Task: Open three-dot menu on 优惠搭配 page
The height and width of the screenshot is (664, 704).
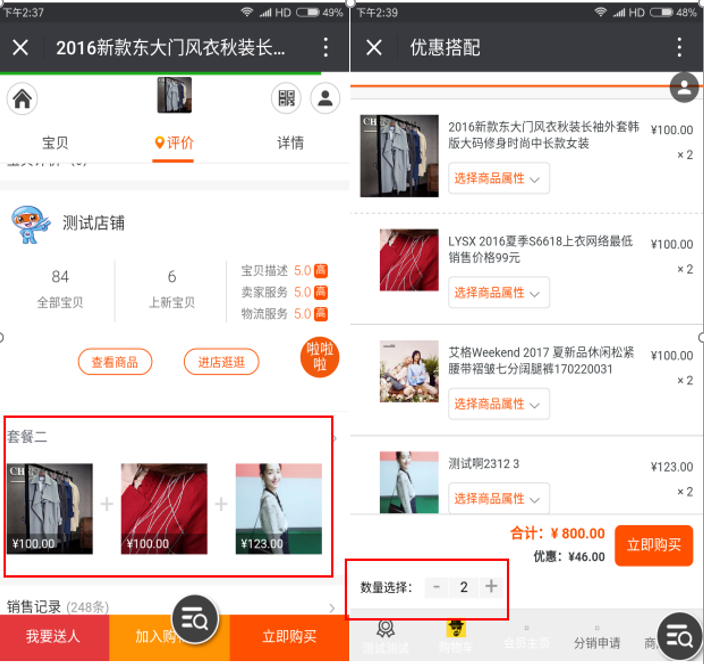Action: click(x=679, y=48)
